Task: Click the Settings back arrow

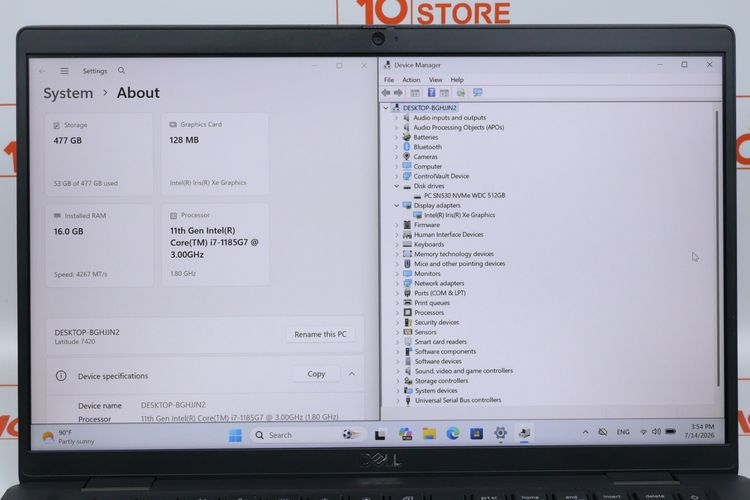Action: coord(42,71)
